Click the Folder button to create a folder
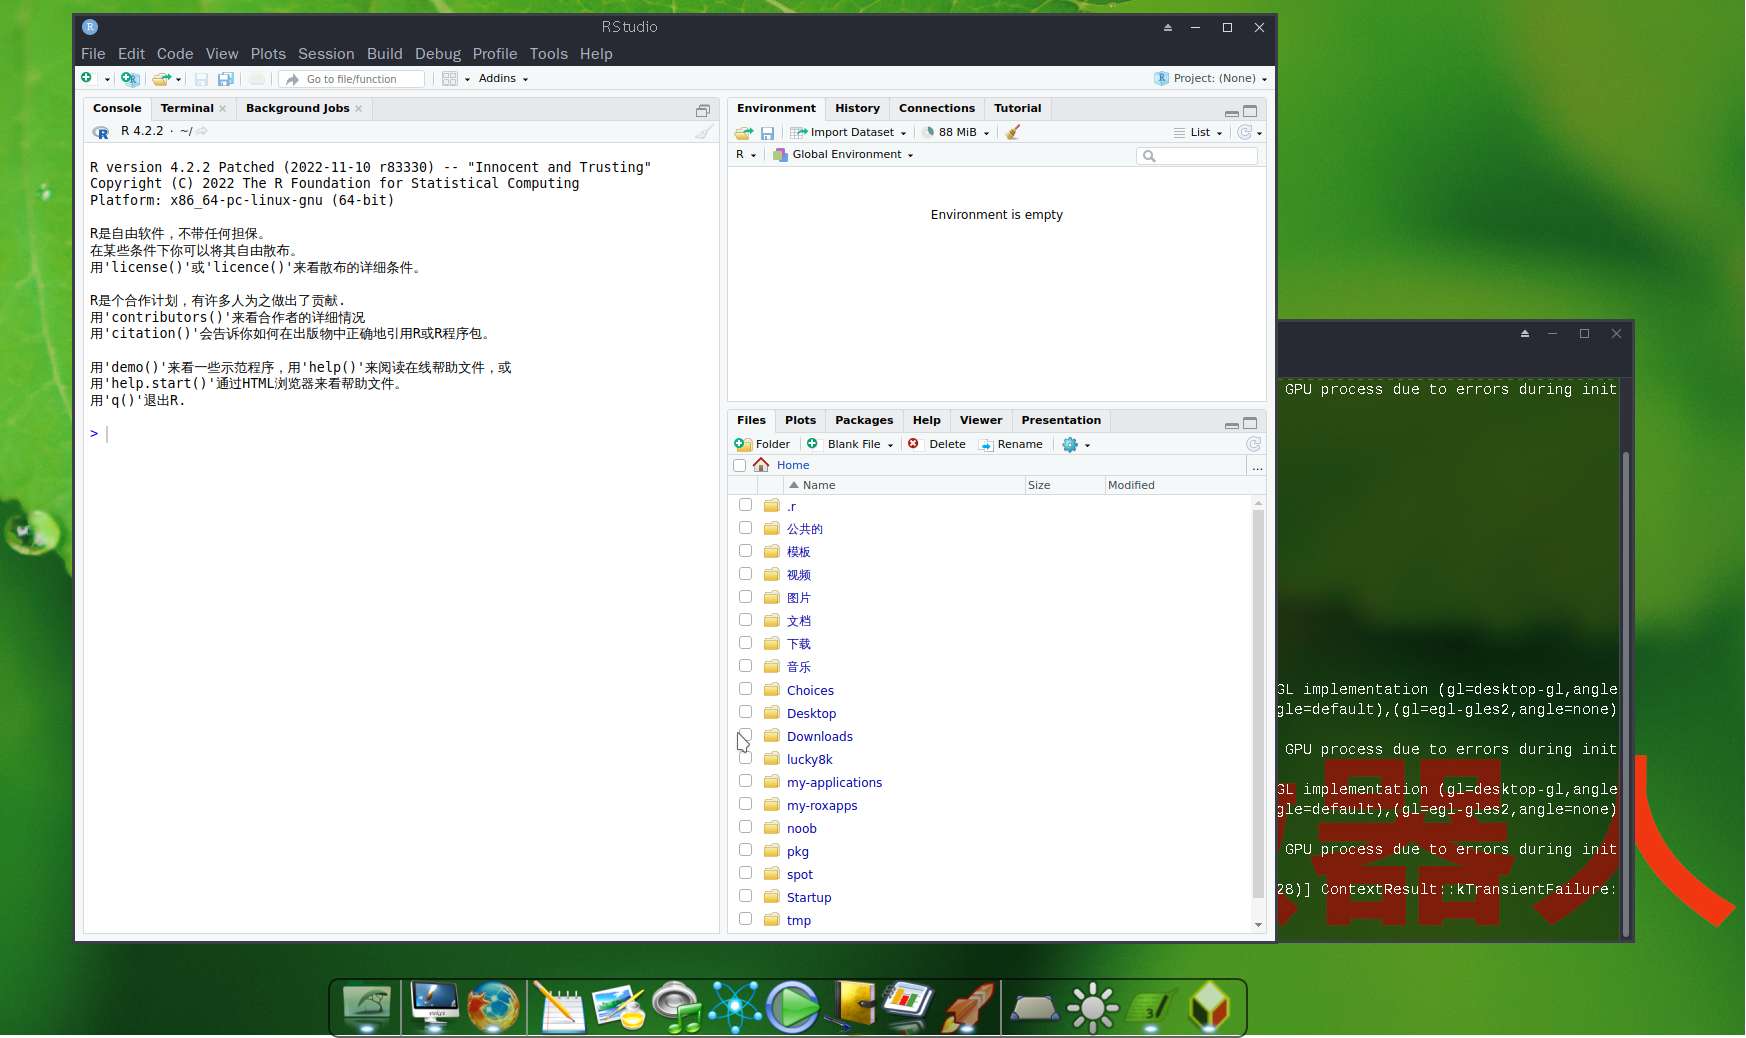This screenshot has height=1038, width=1746. [x=762, y=444]
